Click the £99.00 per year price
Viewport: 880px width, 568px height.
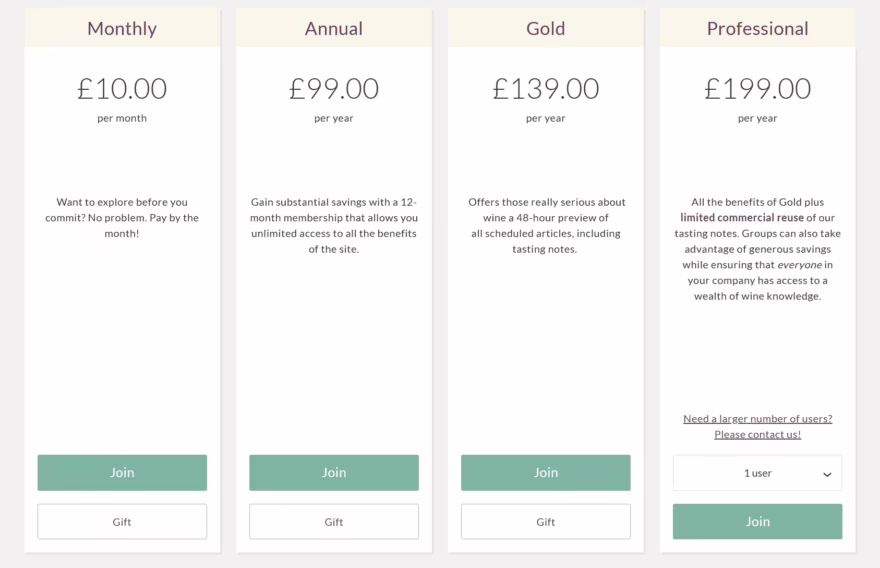[x=334, y=89]
